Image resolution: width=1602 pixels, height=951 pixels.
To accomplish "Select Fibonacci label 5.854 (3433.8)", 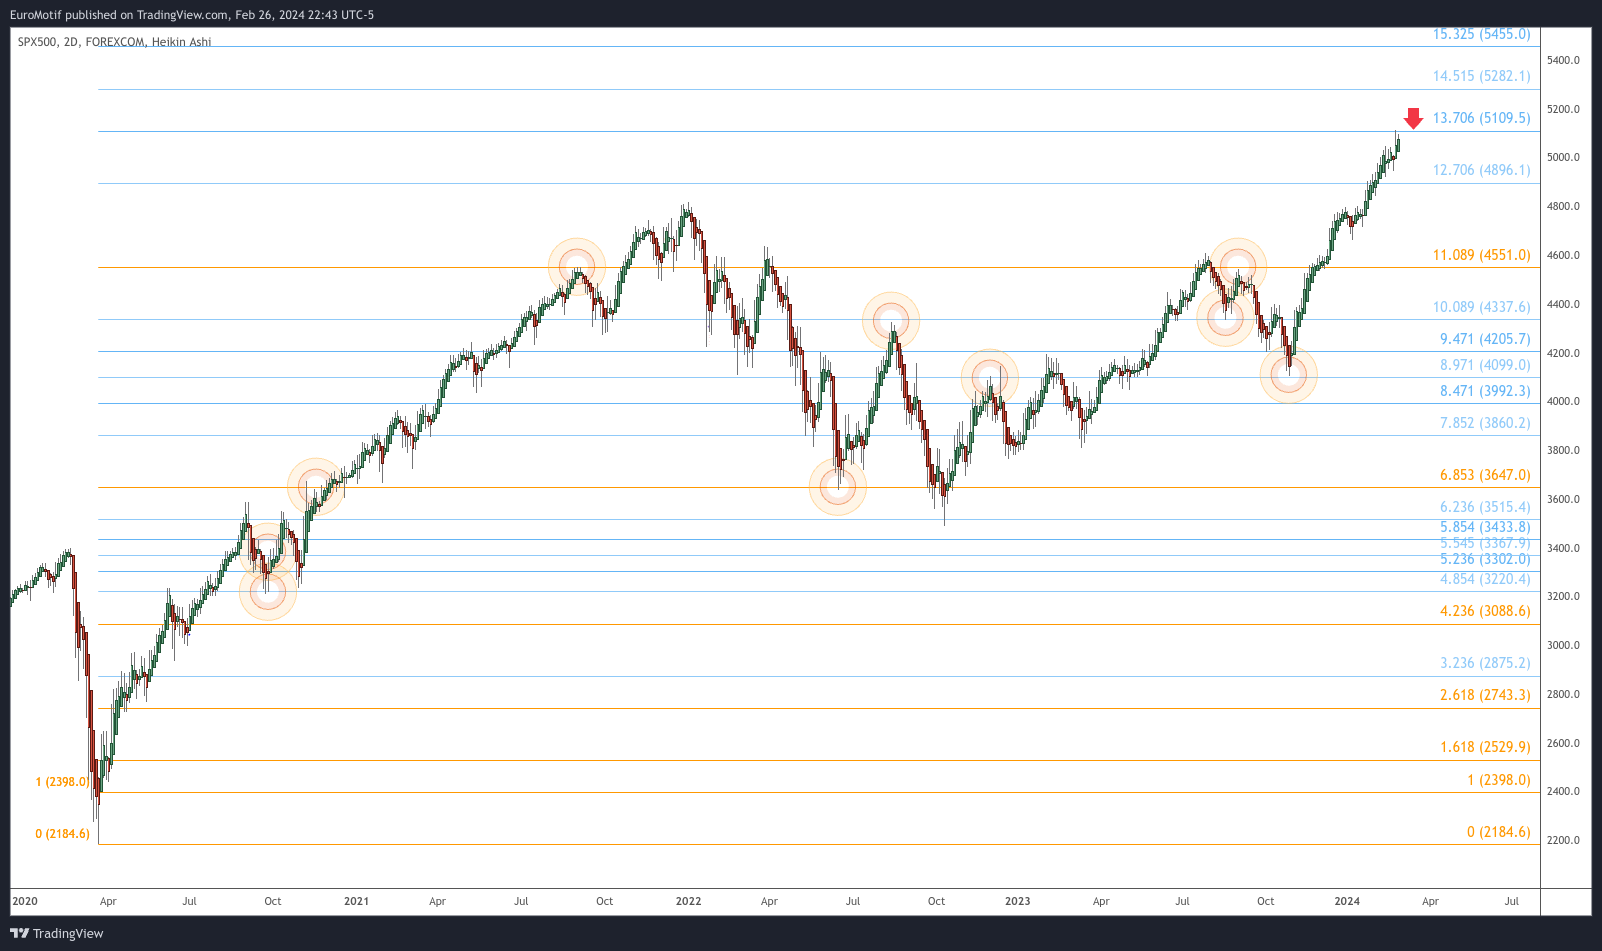I will [1485, 527].
